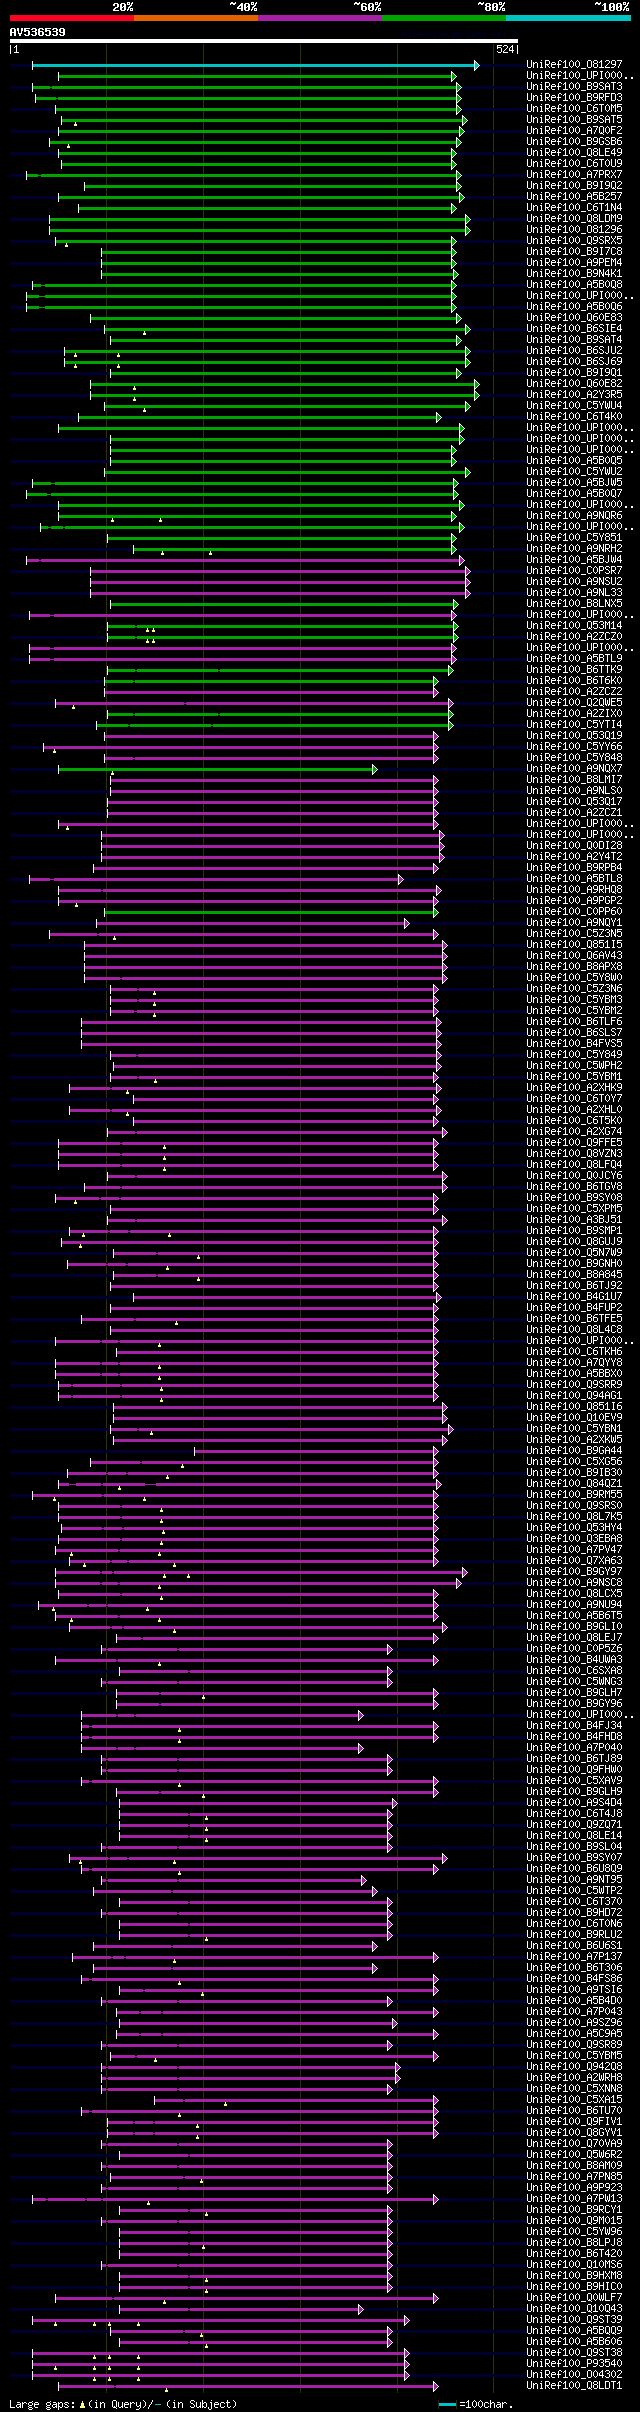Click label UniRef100_B6SIE4
The height and width of the screenshot is (2412, 640).
[574, 329]
